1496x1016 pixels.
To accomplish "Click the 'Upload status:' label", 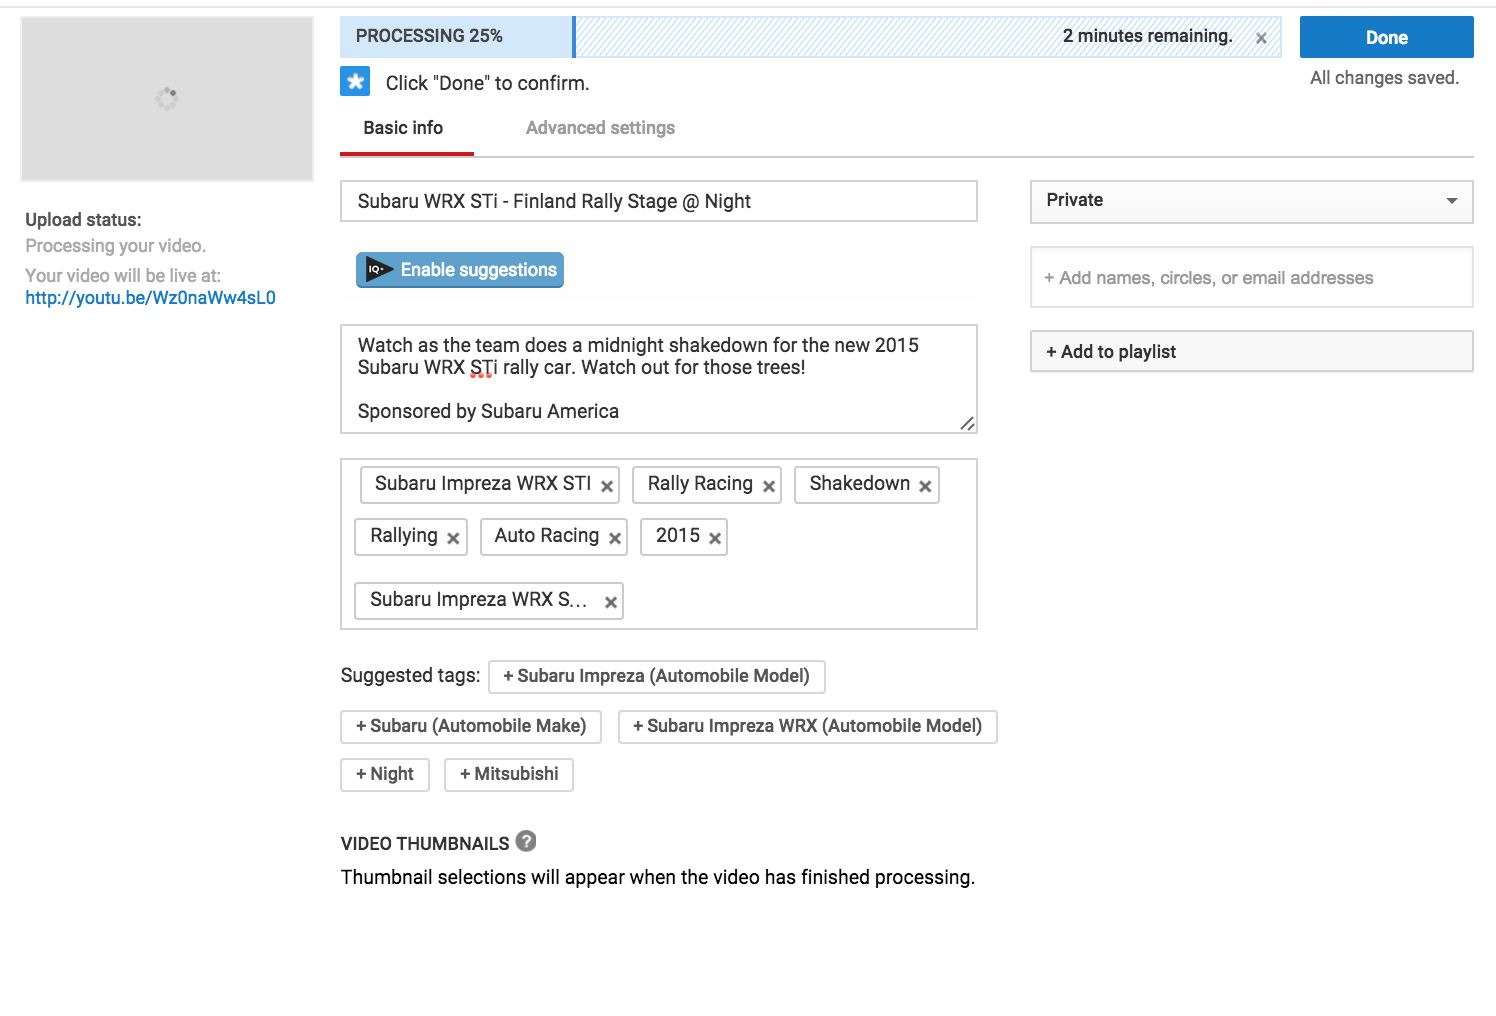I will point(83,220).
